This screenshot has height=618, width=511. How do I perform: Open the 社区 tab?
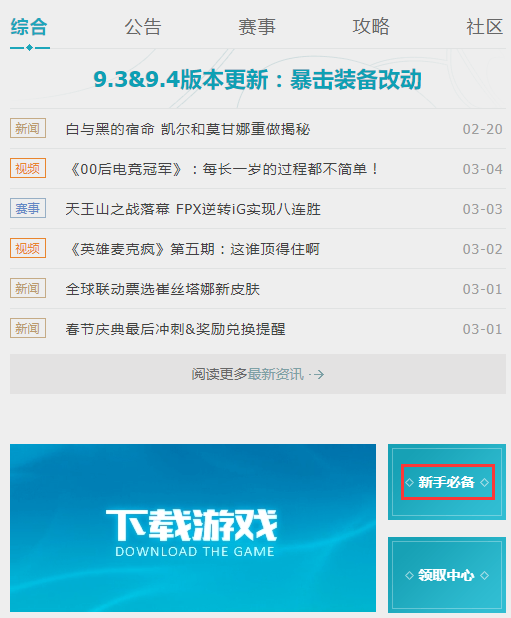(x=485, y=27)
